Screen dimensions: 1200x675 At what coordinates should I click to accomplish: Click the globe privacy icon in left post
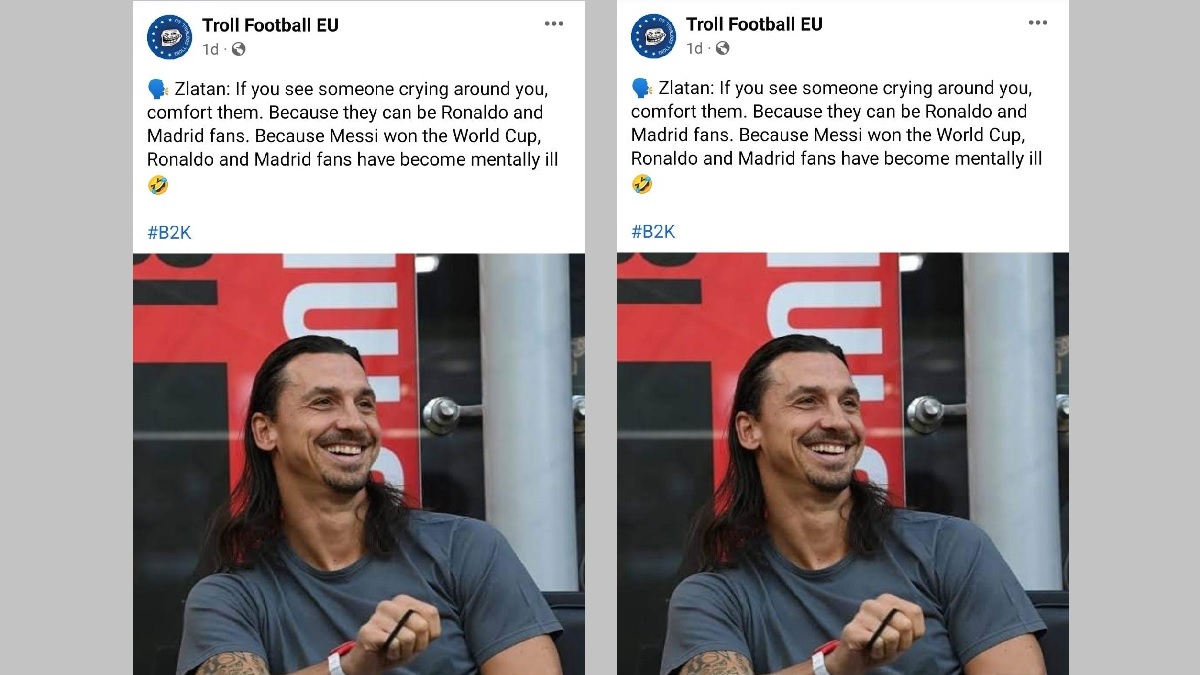[x=238, y=49]
